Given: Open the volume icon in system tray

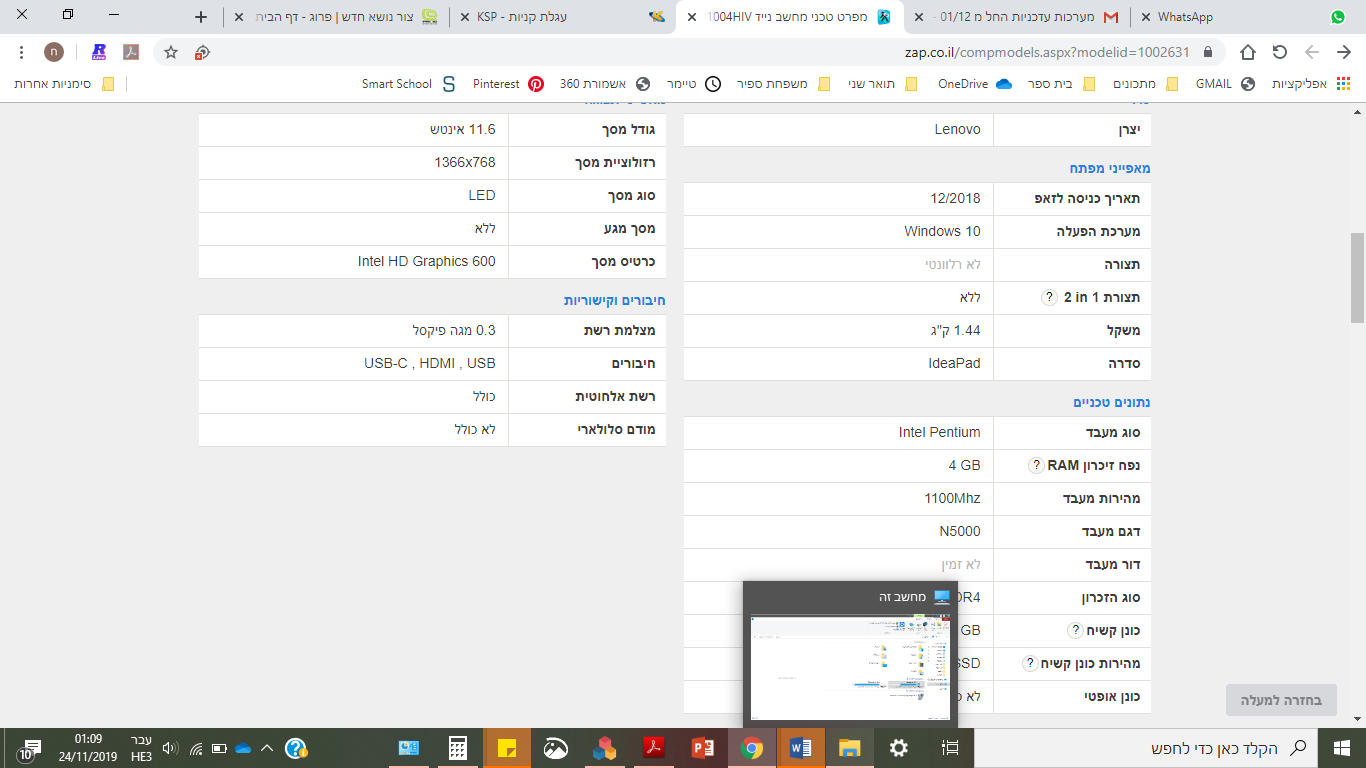Looking at the screenshot, I should click(x=170, y=748).
